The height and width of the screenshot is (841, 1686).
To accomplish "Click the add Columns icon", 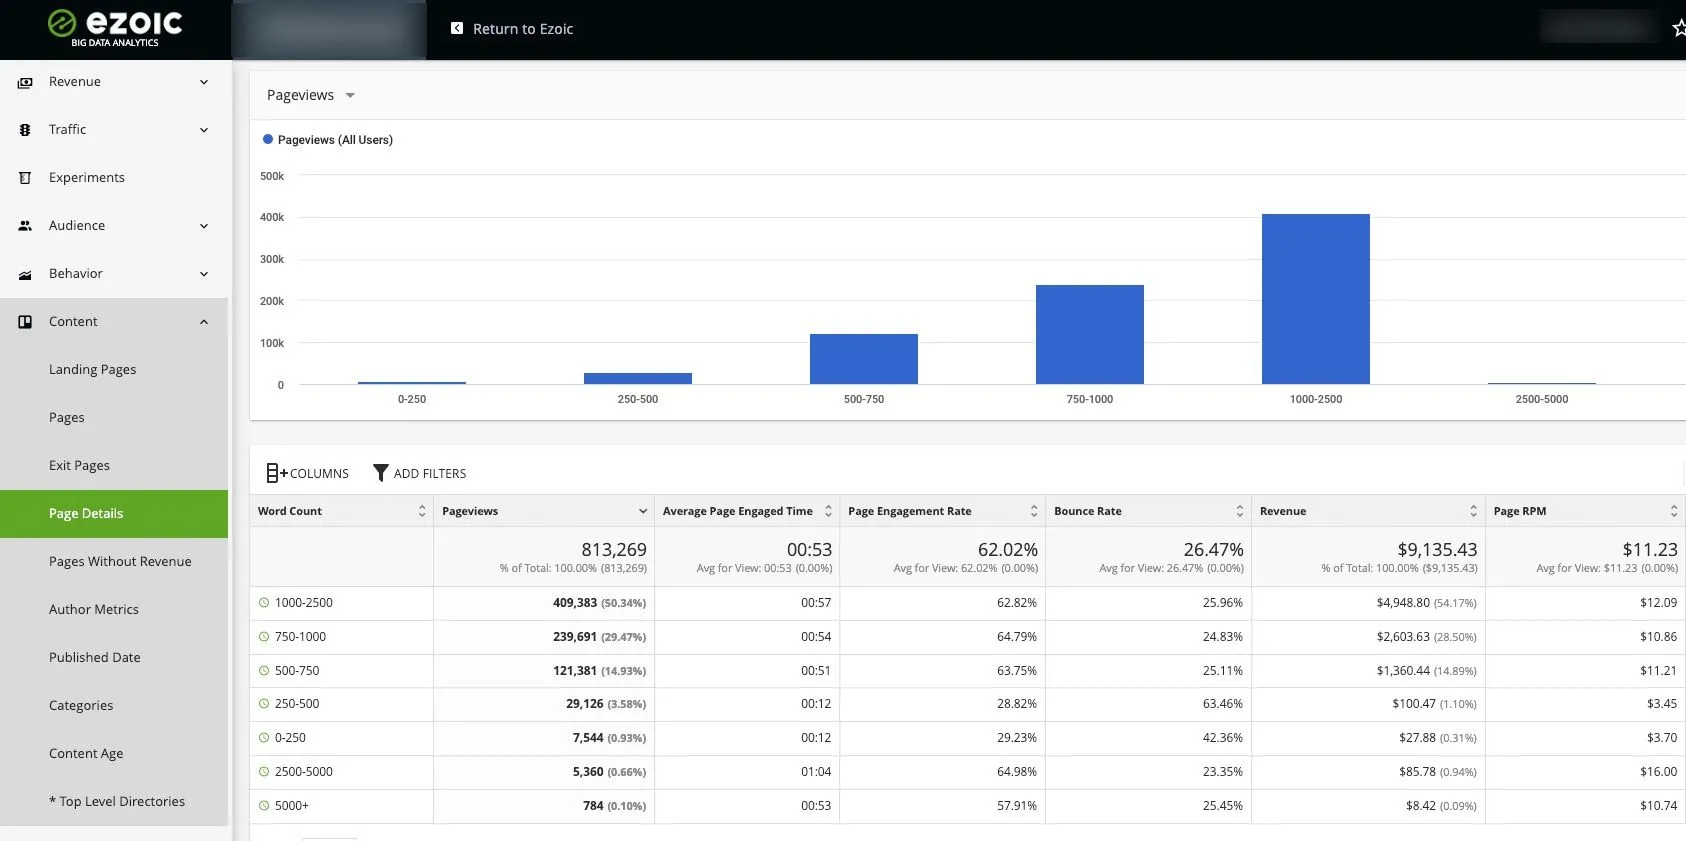I will (276, 473).
